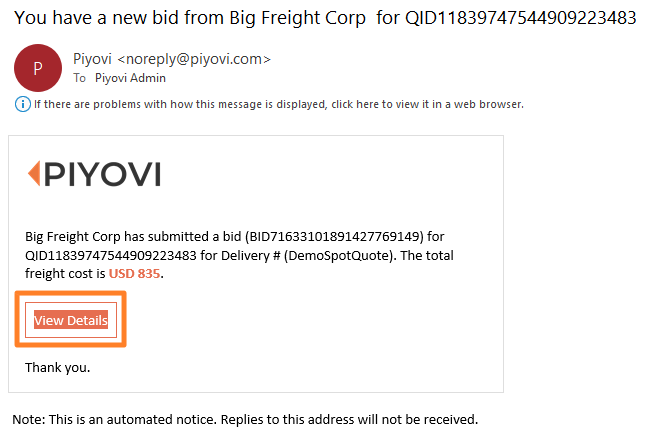Click the red P sender avatar
The width and height of the screenshot is (657, 442).
click(x=38, y=68)
